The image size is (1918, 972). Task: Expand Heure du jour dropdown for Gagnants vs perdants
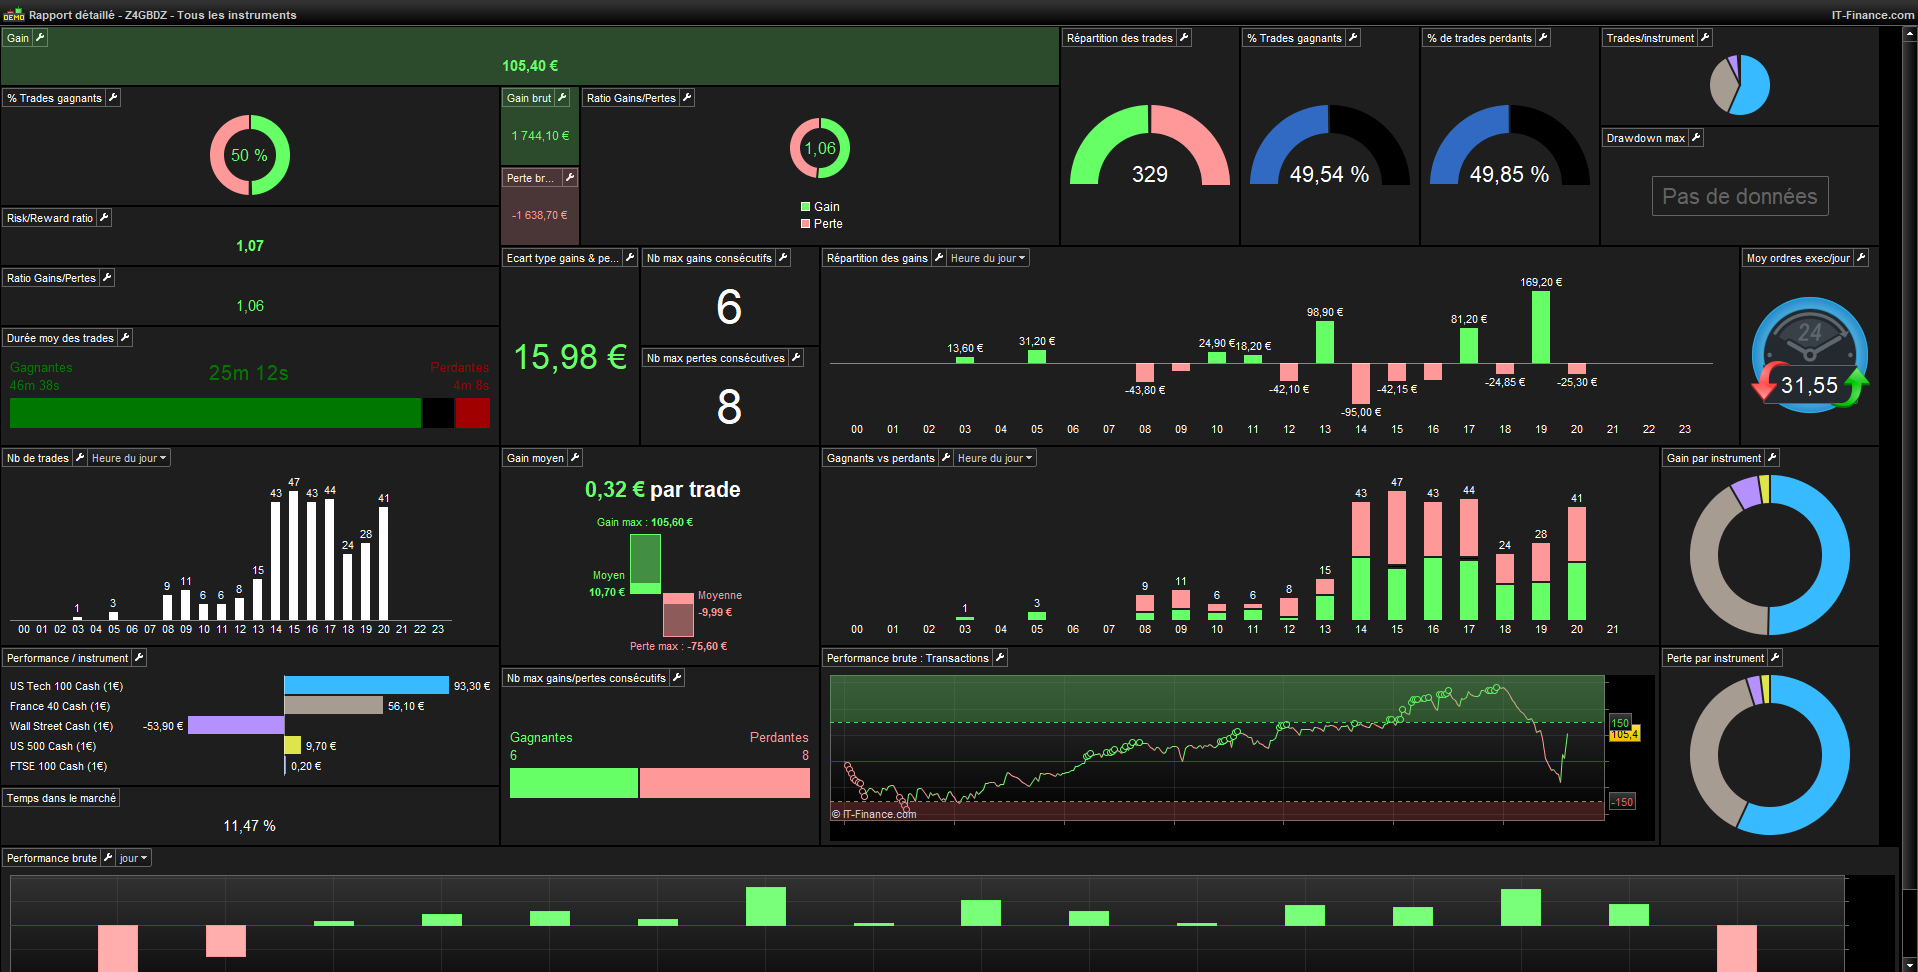[995, 458]
